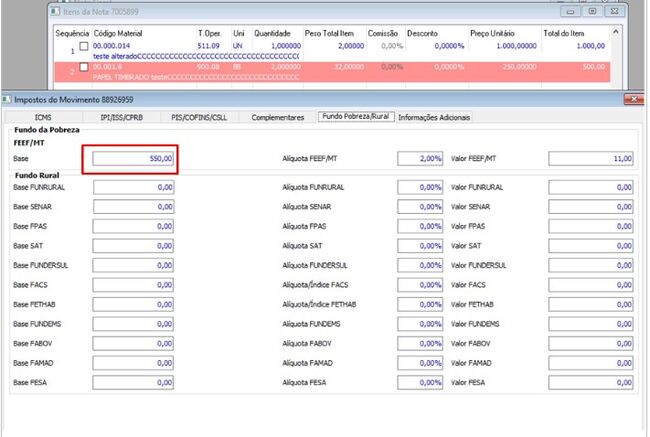Click the Impostos do Movimento window icon
Screen dimensions: 650x437
point(7,100)
